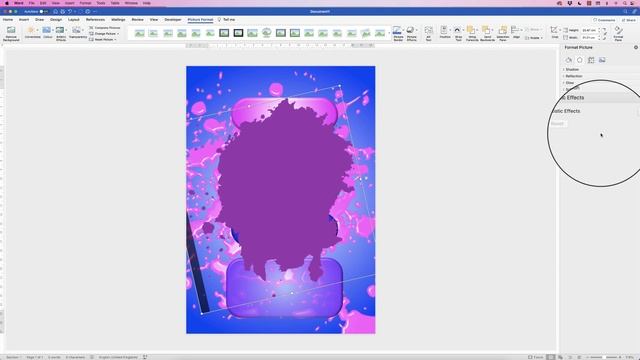Open the Window menu in menu bar

131,3
